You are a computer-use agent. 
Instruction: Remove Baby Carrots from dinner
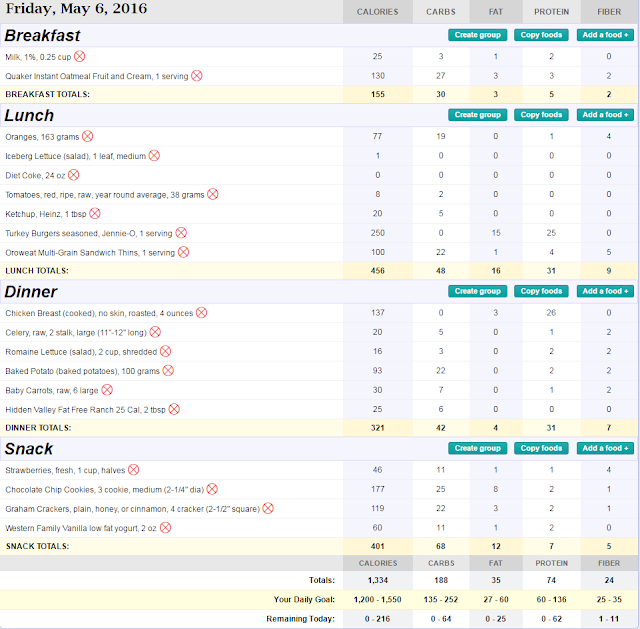(107, 390)
